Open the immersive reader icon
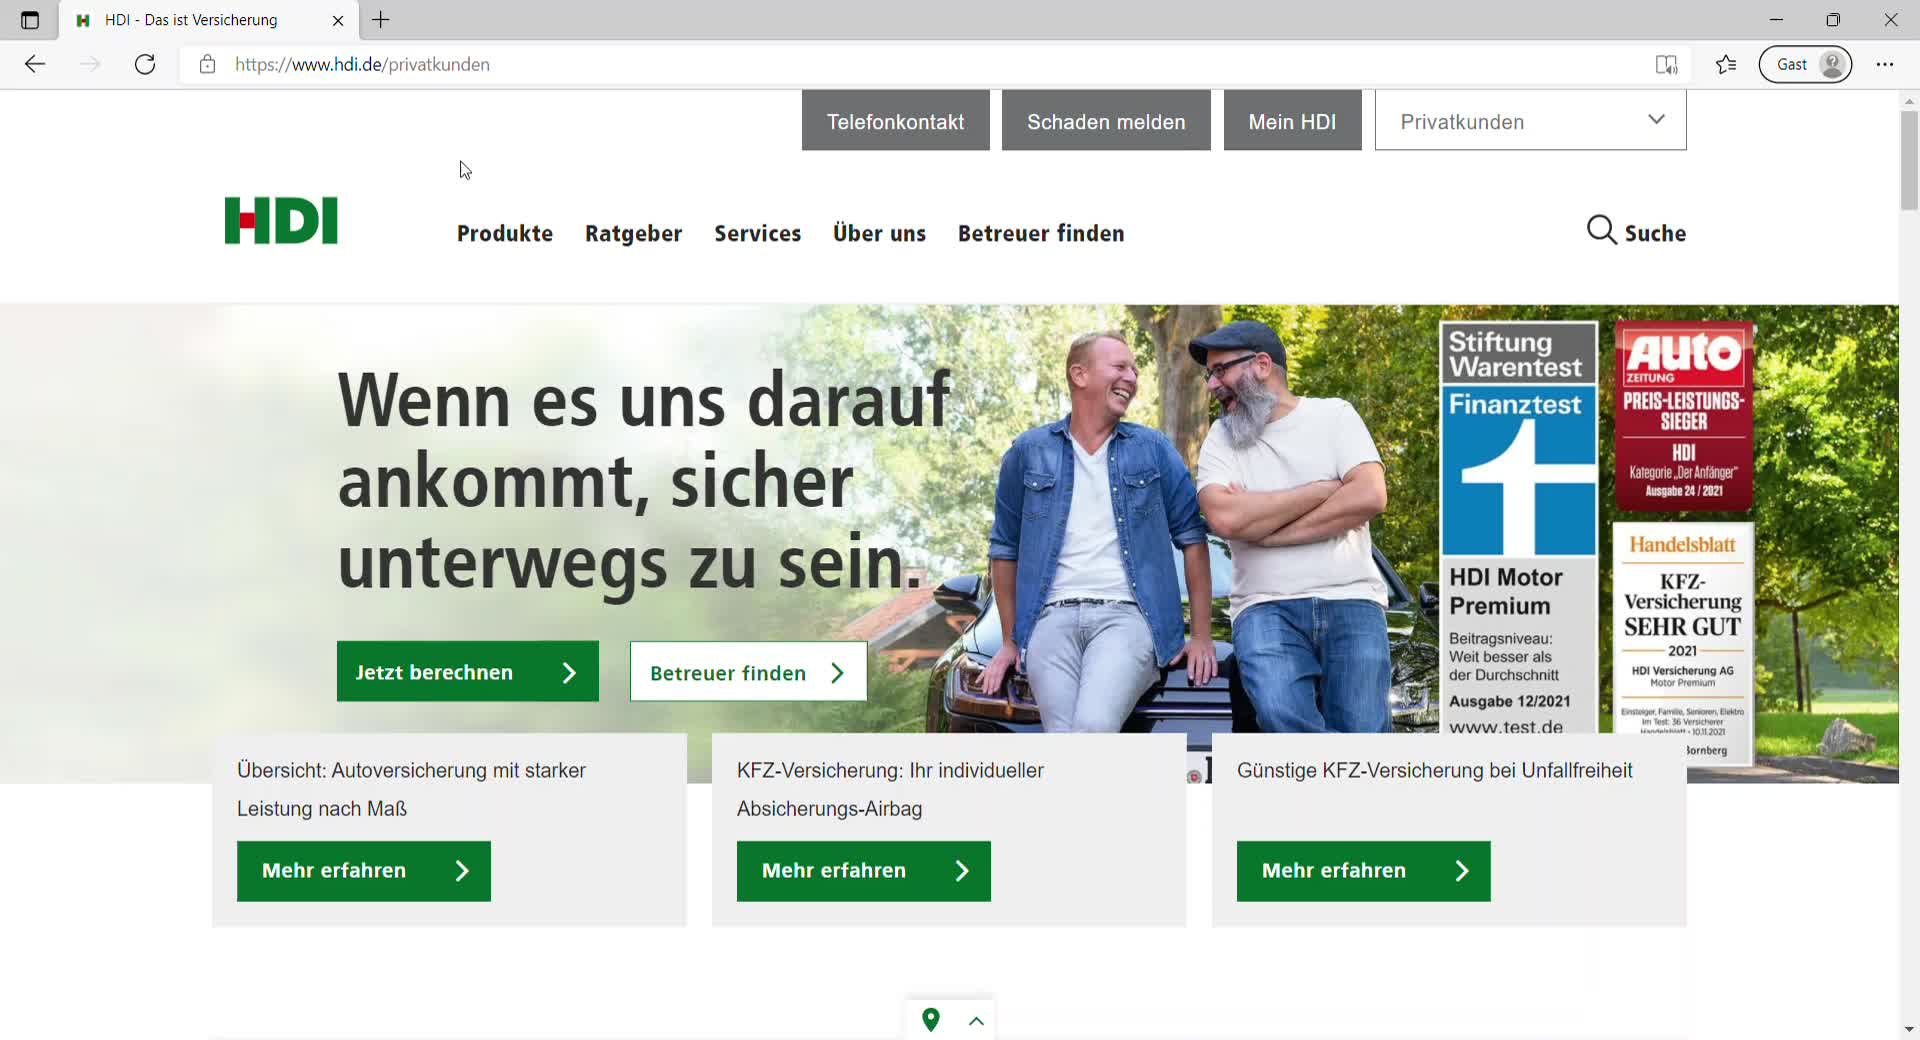The image size is (1920, 1040). pyautogui.click(x=1666, y=64)
